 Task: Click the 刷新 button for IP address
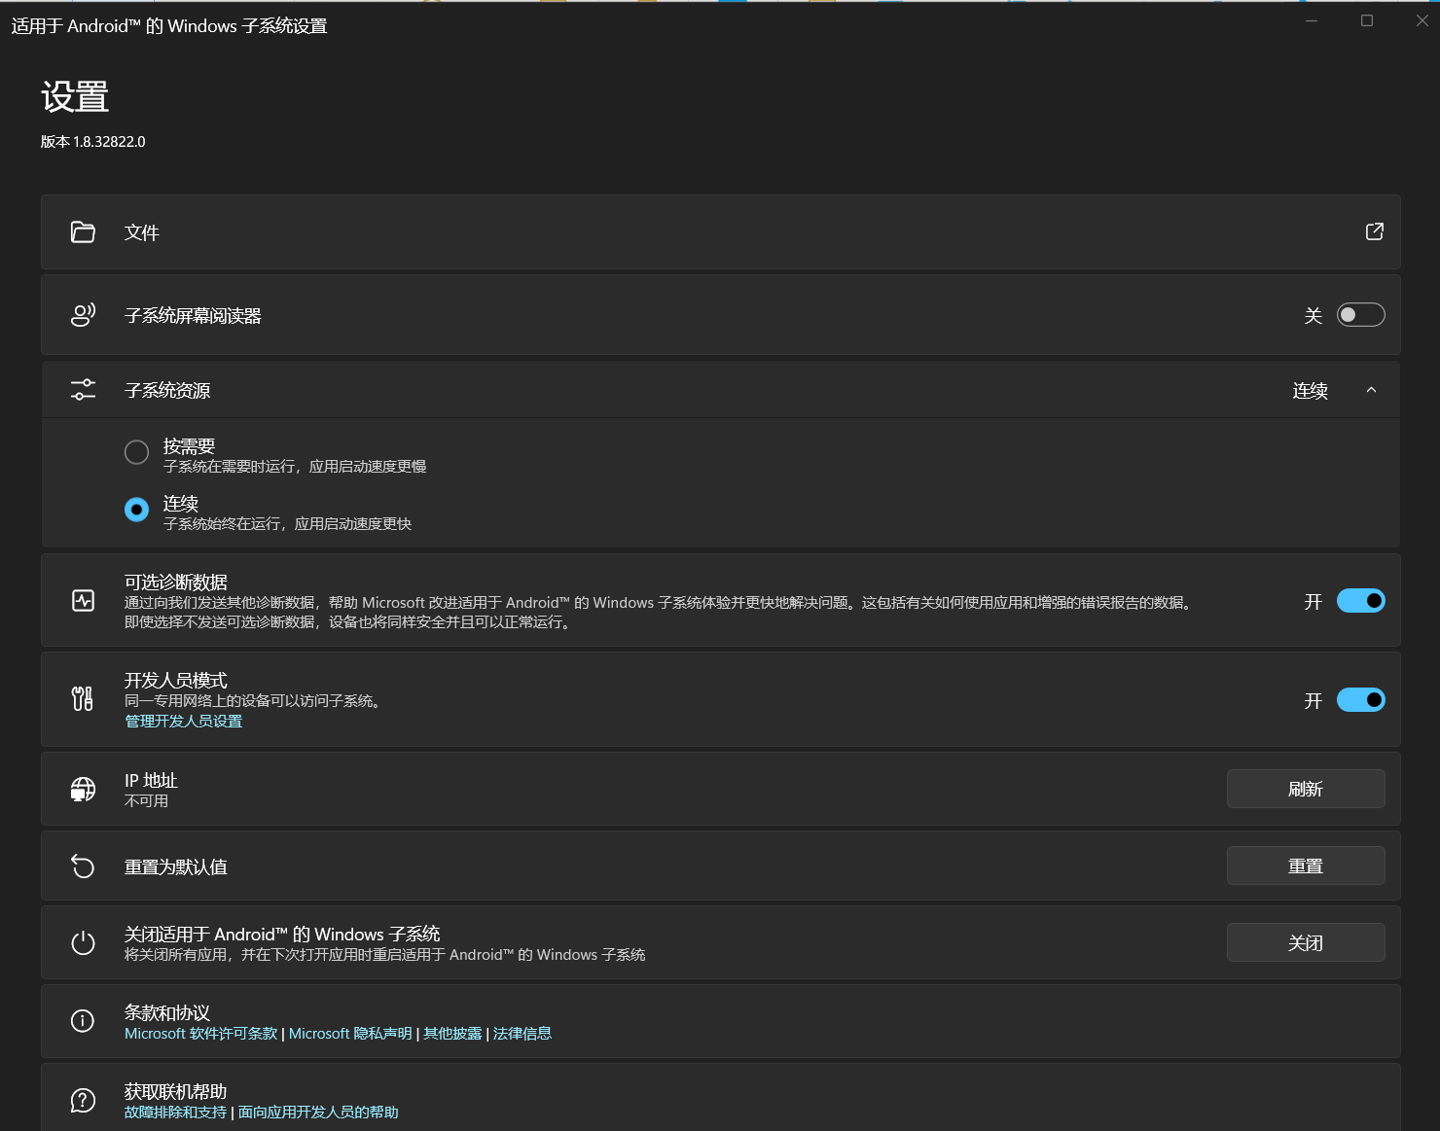1305,788
